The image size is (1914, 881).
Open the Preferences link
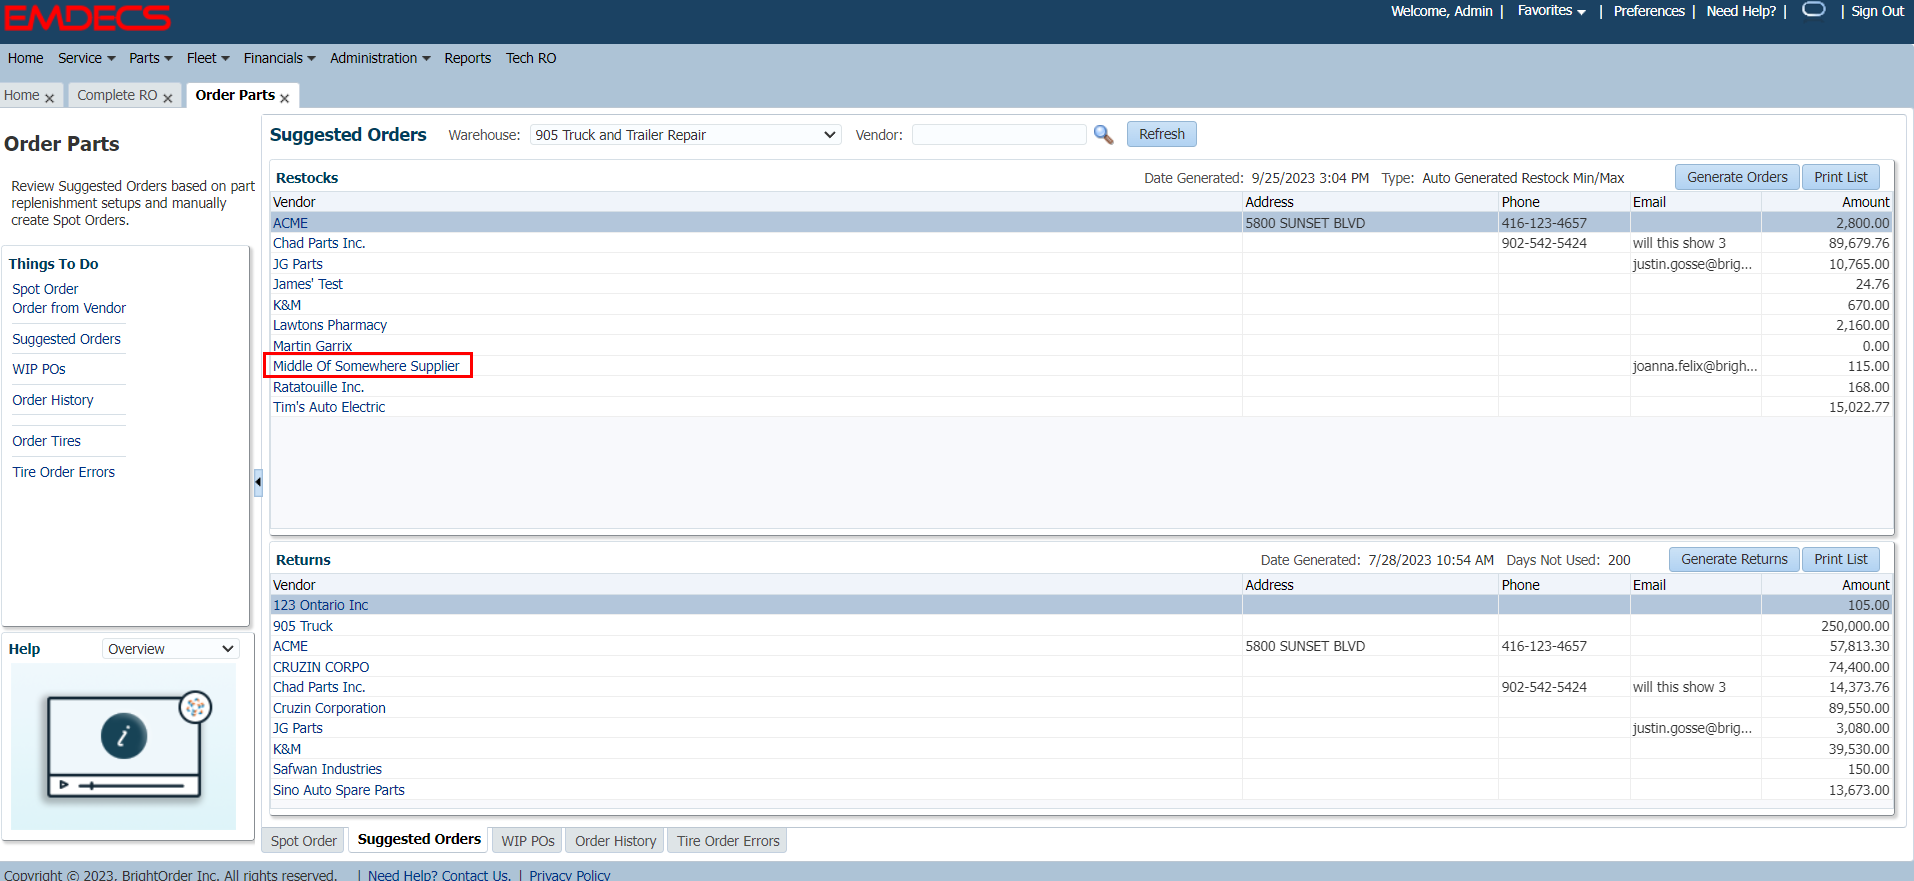point(1649,11)
